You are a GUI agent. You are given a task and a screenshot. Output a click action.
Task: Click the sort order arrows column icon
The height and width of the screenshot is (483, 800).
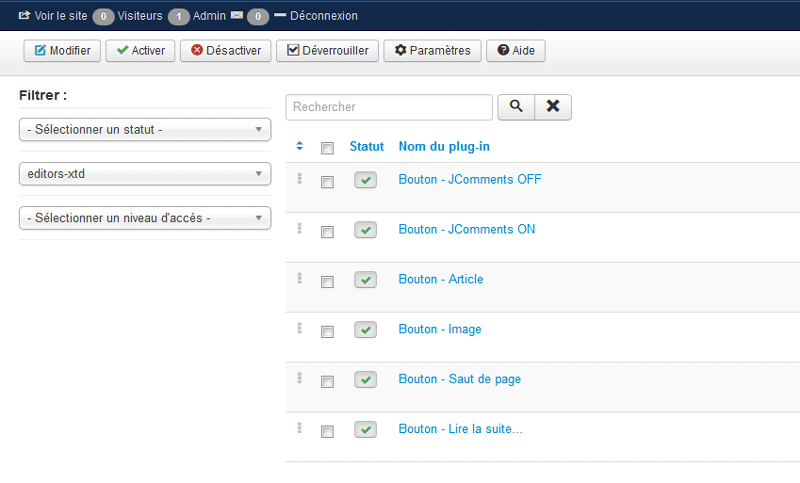pyautogui.click(x=299, y=147)
